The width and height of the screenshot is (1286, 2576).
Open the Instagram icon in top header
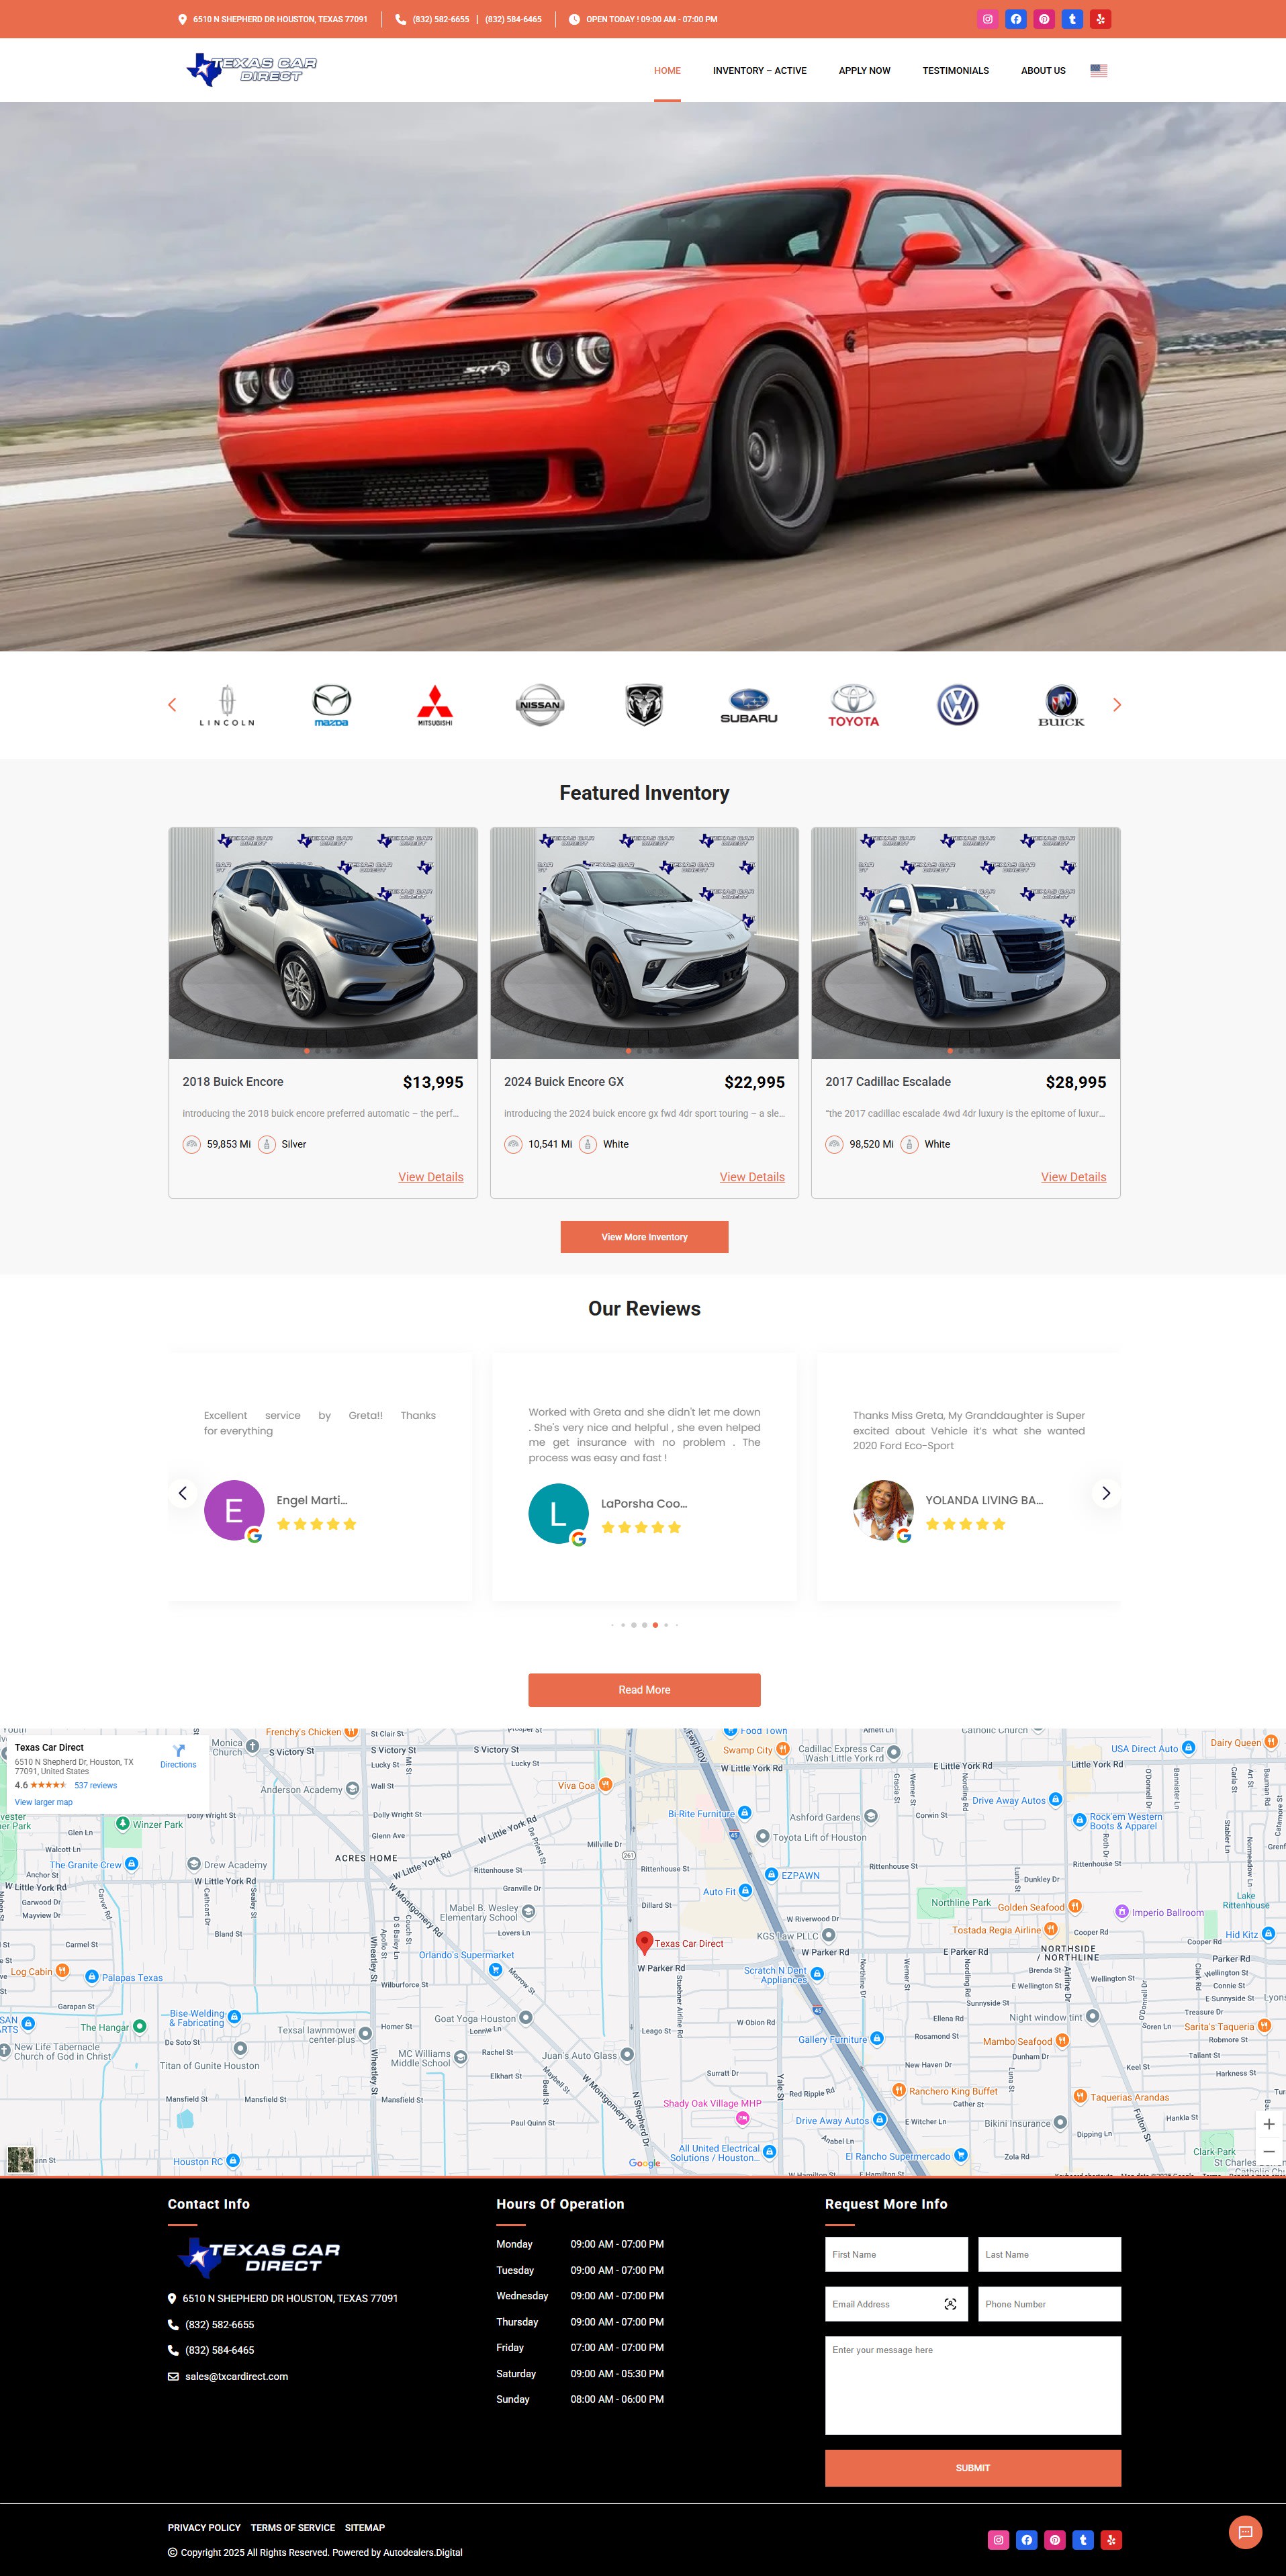pos(987,19)
